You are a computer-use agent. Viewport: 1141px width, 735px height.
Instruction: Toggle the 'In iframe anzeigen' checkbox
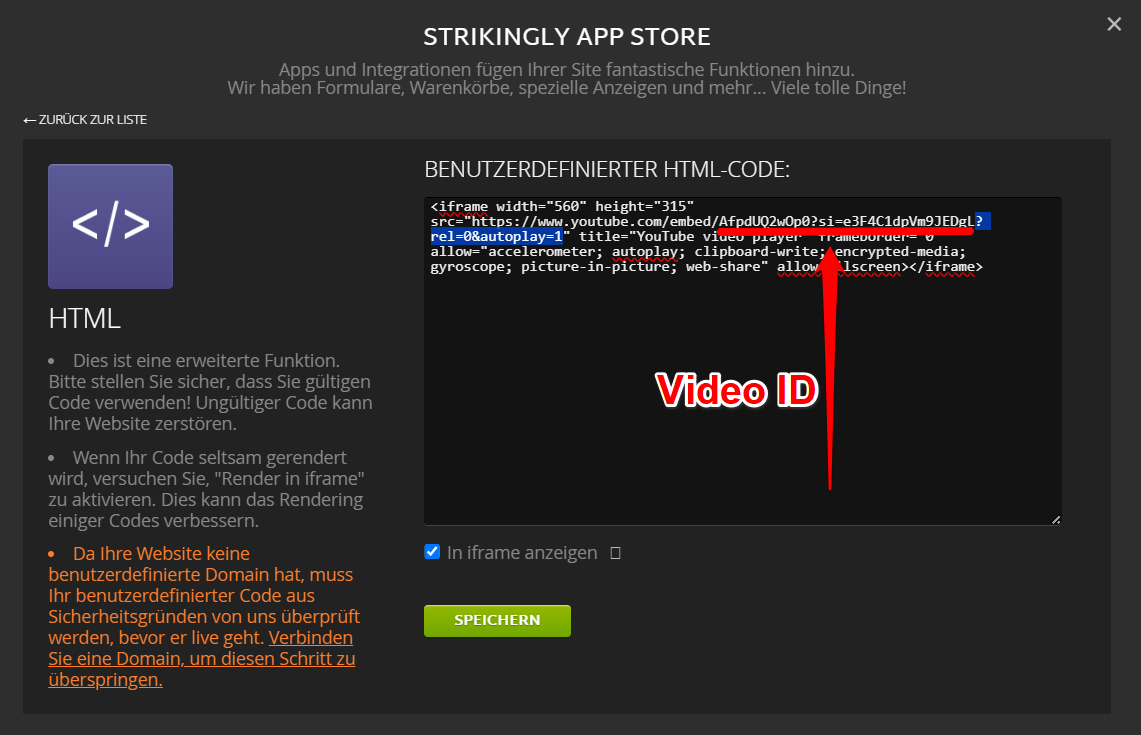432,552
